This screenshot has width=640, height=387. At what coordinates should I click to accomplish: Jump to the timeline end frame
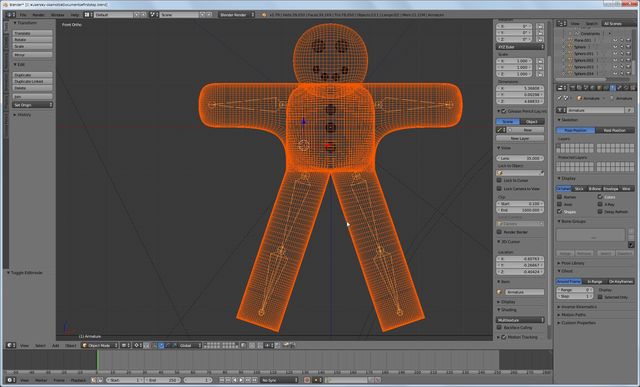tap(255, 380)
